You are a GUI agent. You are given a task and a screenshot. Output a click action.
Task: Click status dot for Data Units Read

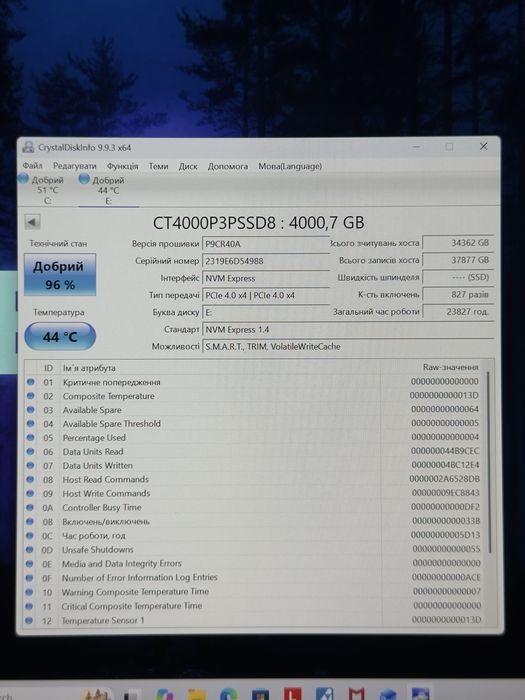tap(30, 451)
